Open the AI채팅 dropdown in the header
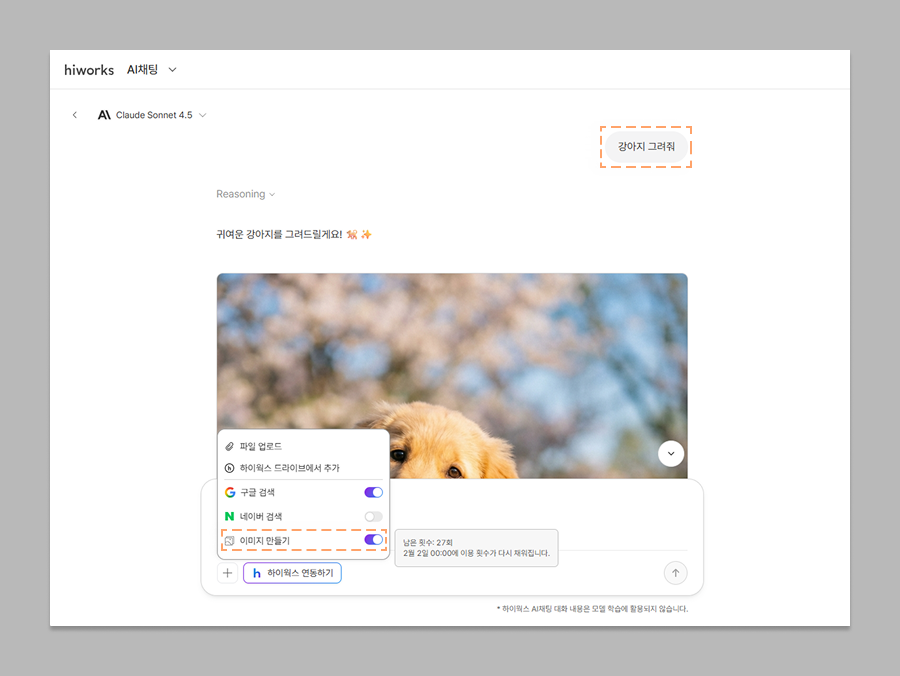This screenshot has height=676, width=900. [x=152, y=70]
